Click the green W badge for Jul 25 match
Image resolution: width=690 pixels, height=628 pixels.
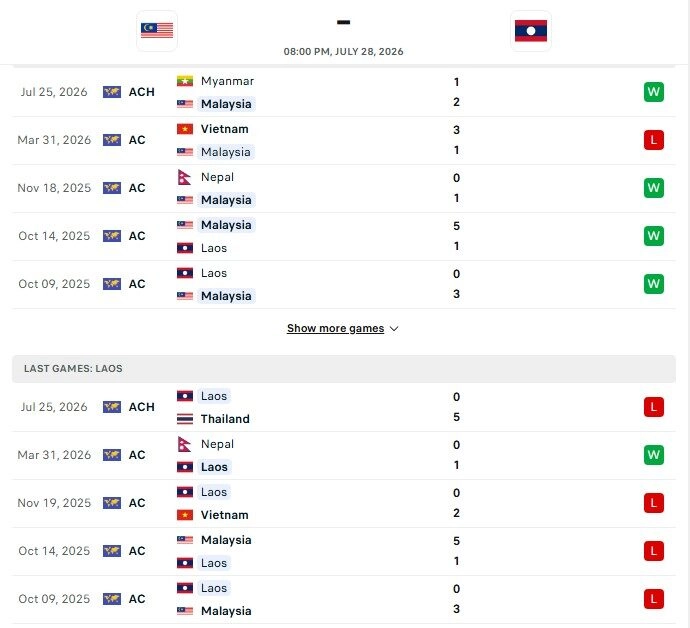(x=653, y=92)
